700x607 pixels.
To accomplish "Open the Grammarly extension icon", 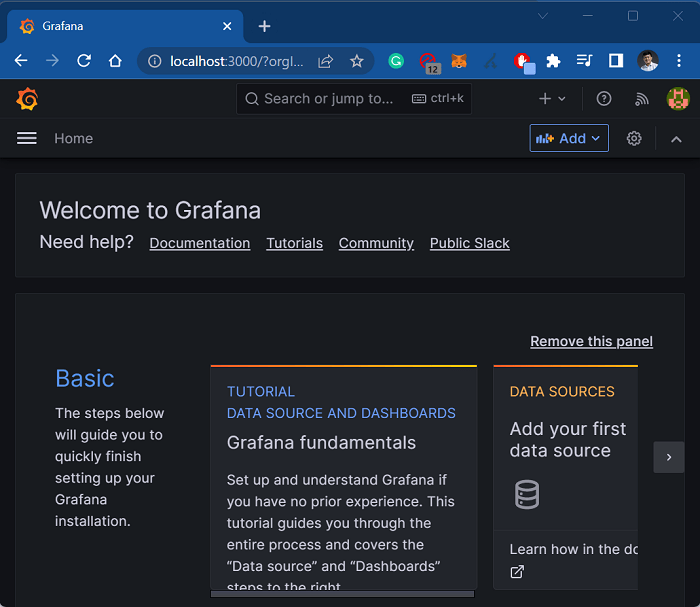I will point(396,61).
